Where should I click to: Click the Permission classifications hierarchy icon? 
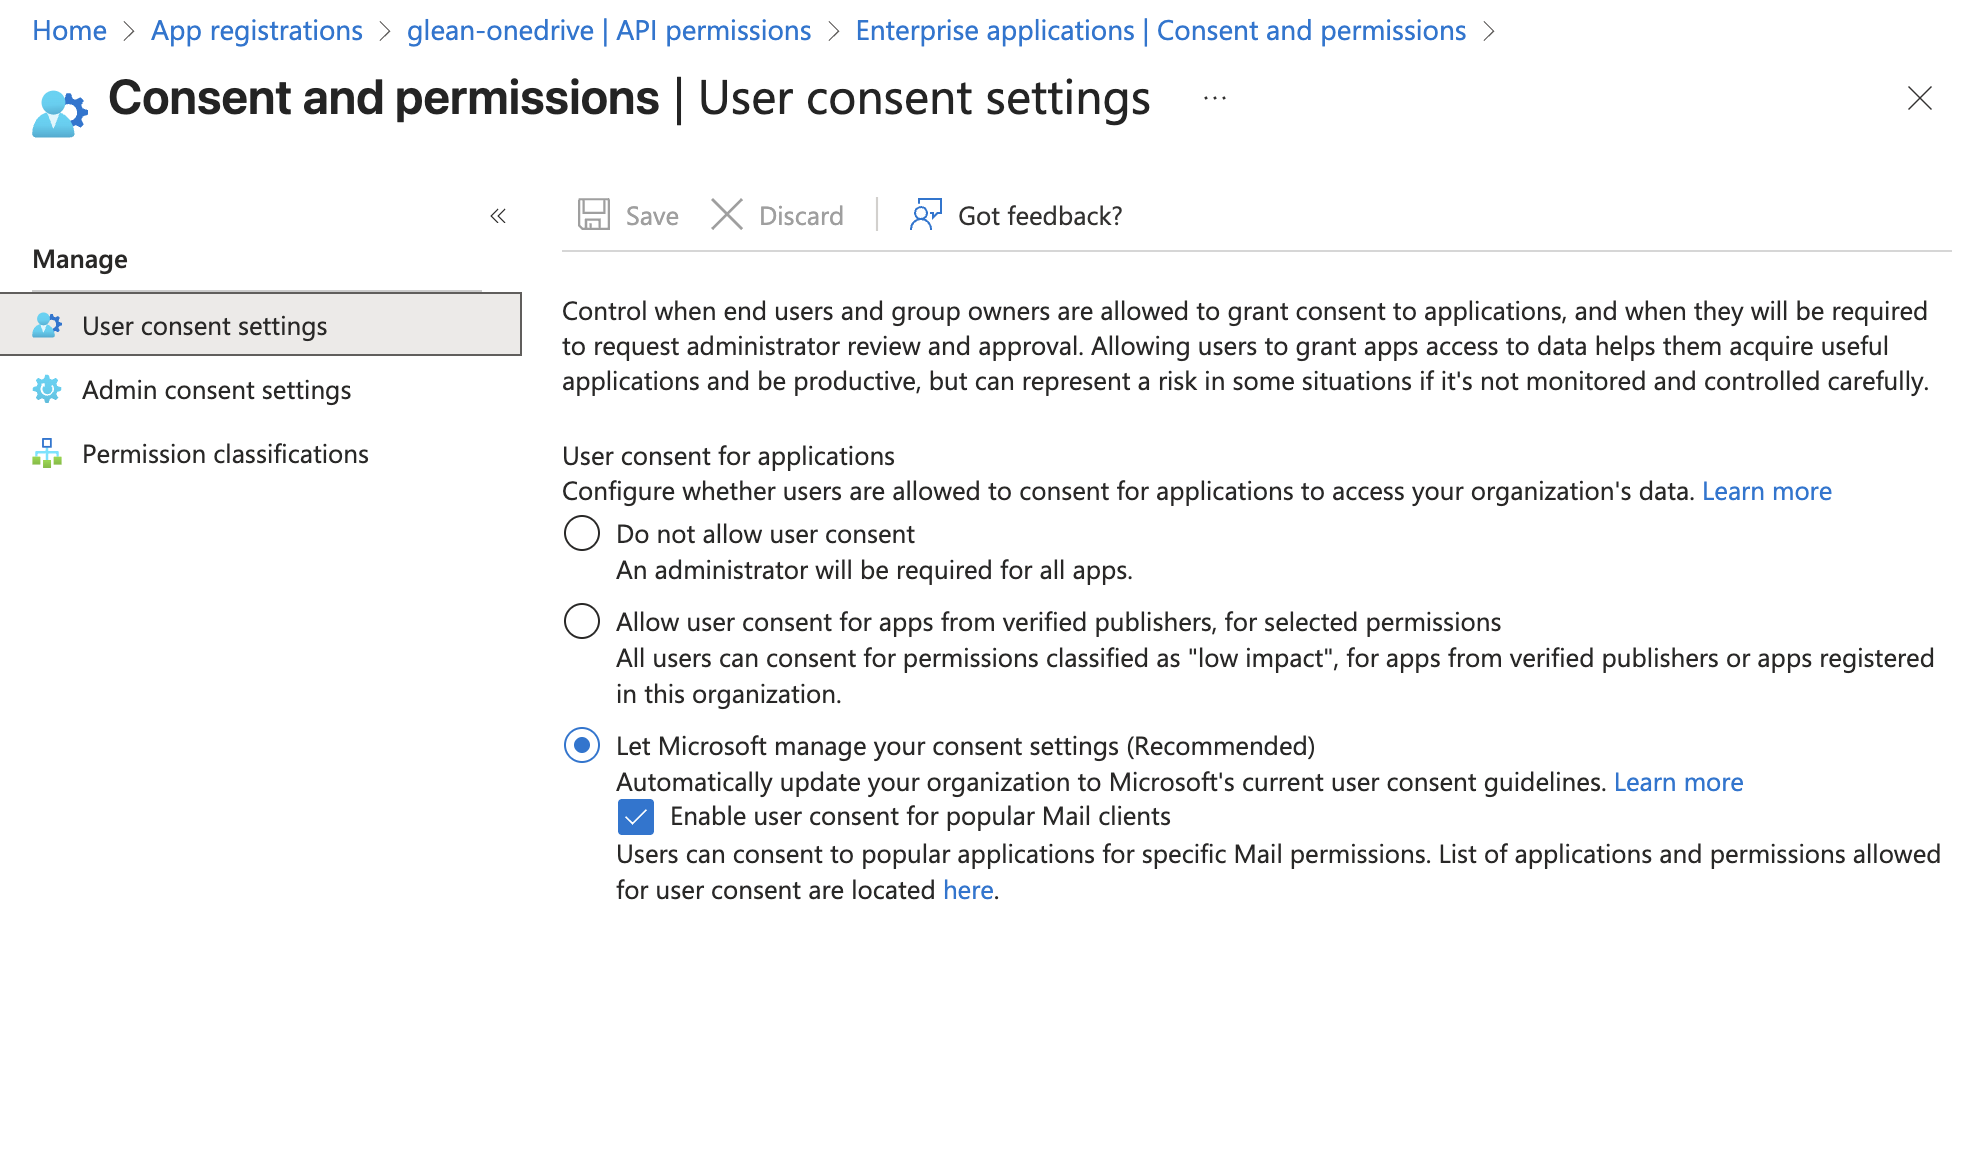47,454
